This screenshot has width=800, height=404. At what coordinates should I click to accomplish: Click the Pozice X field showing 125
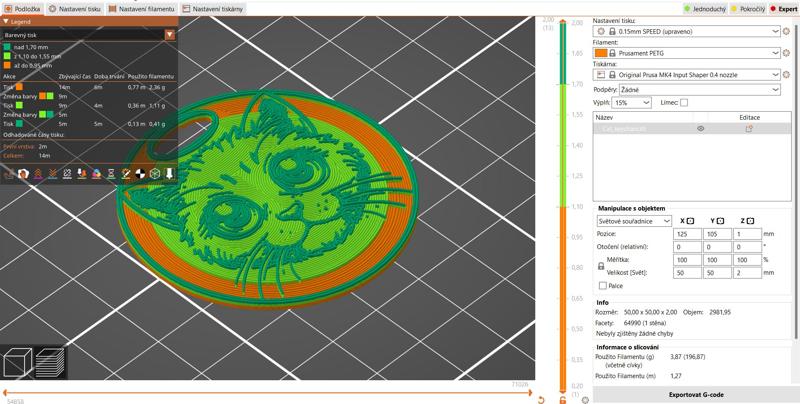(x=687, y=234)
